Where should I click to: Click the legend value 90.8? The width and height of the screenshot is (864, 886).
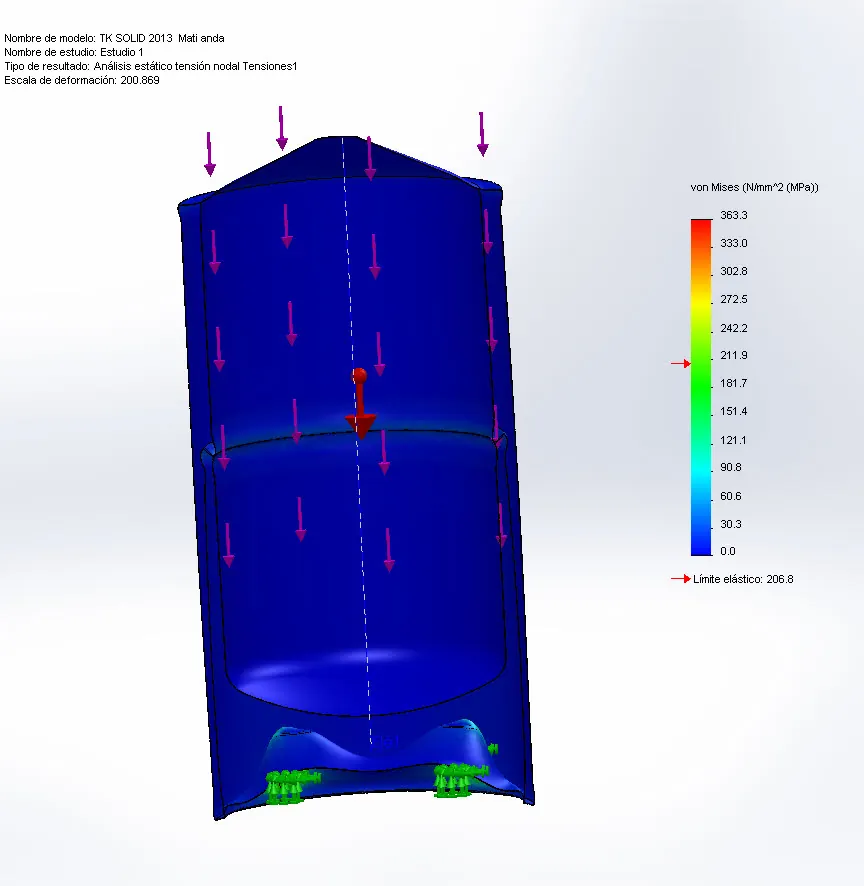(731, 467)
